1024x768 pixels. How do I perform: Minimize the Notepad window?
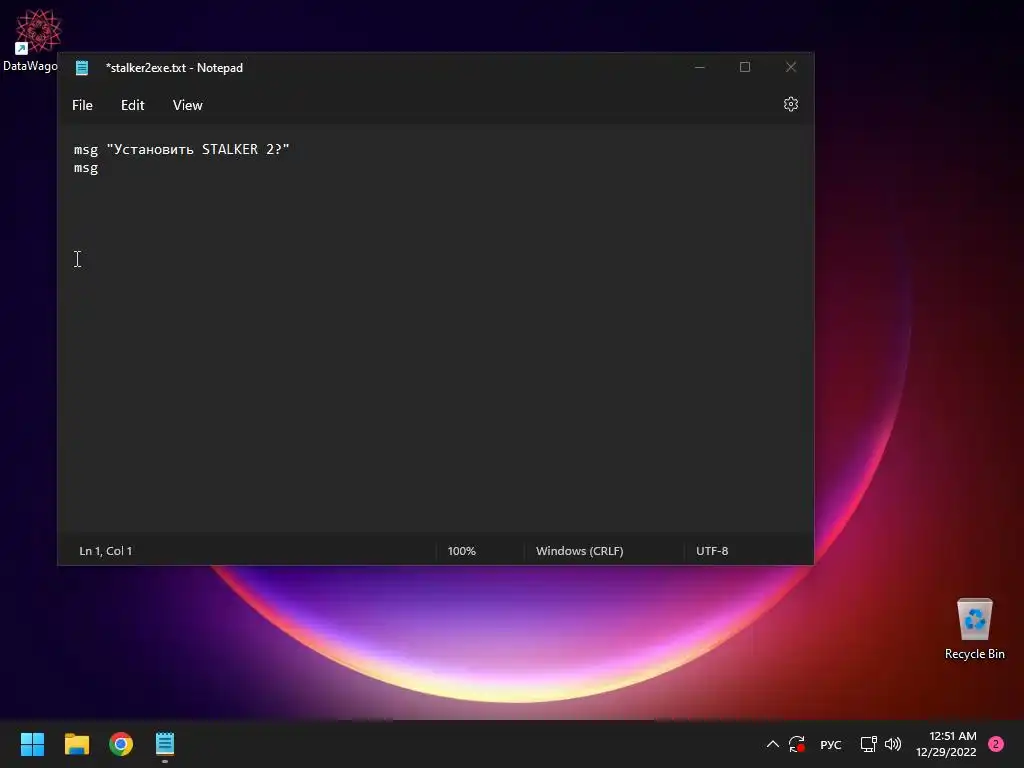[x=699, y=67]
